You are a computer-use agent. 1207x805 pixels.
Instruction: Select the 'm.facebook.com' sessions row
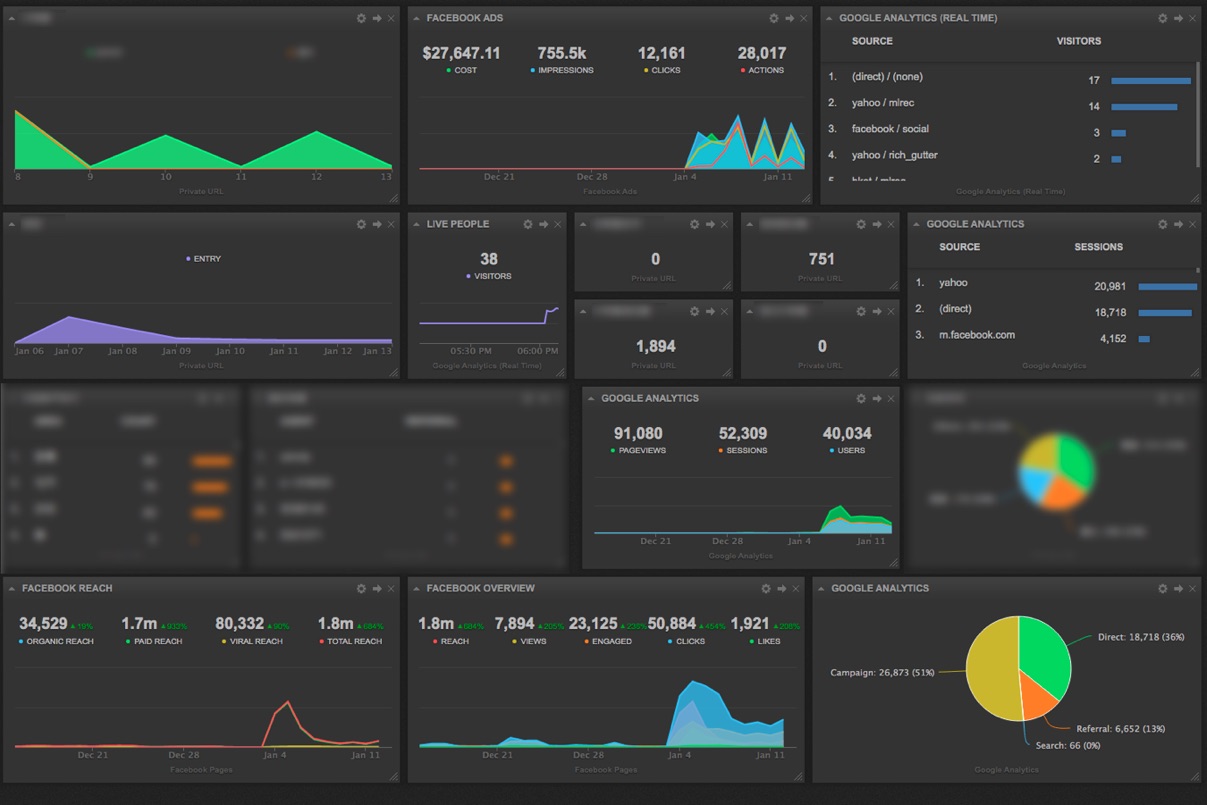(1055, 336)
